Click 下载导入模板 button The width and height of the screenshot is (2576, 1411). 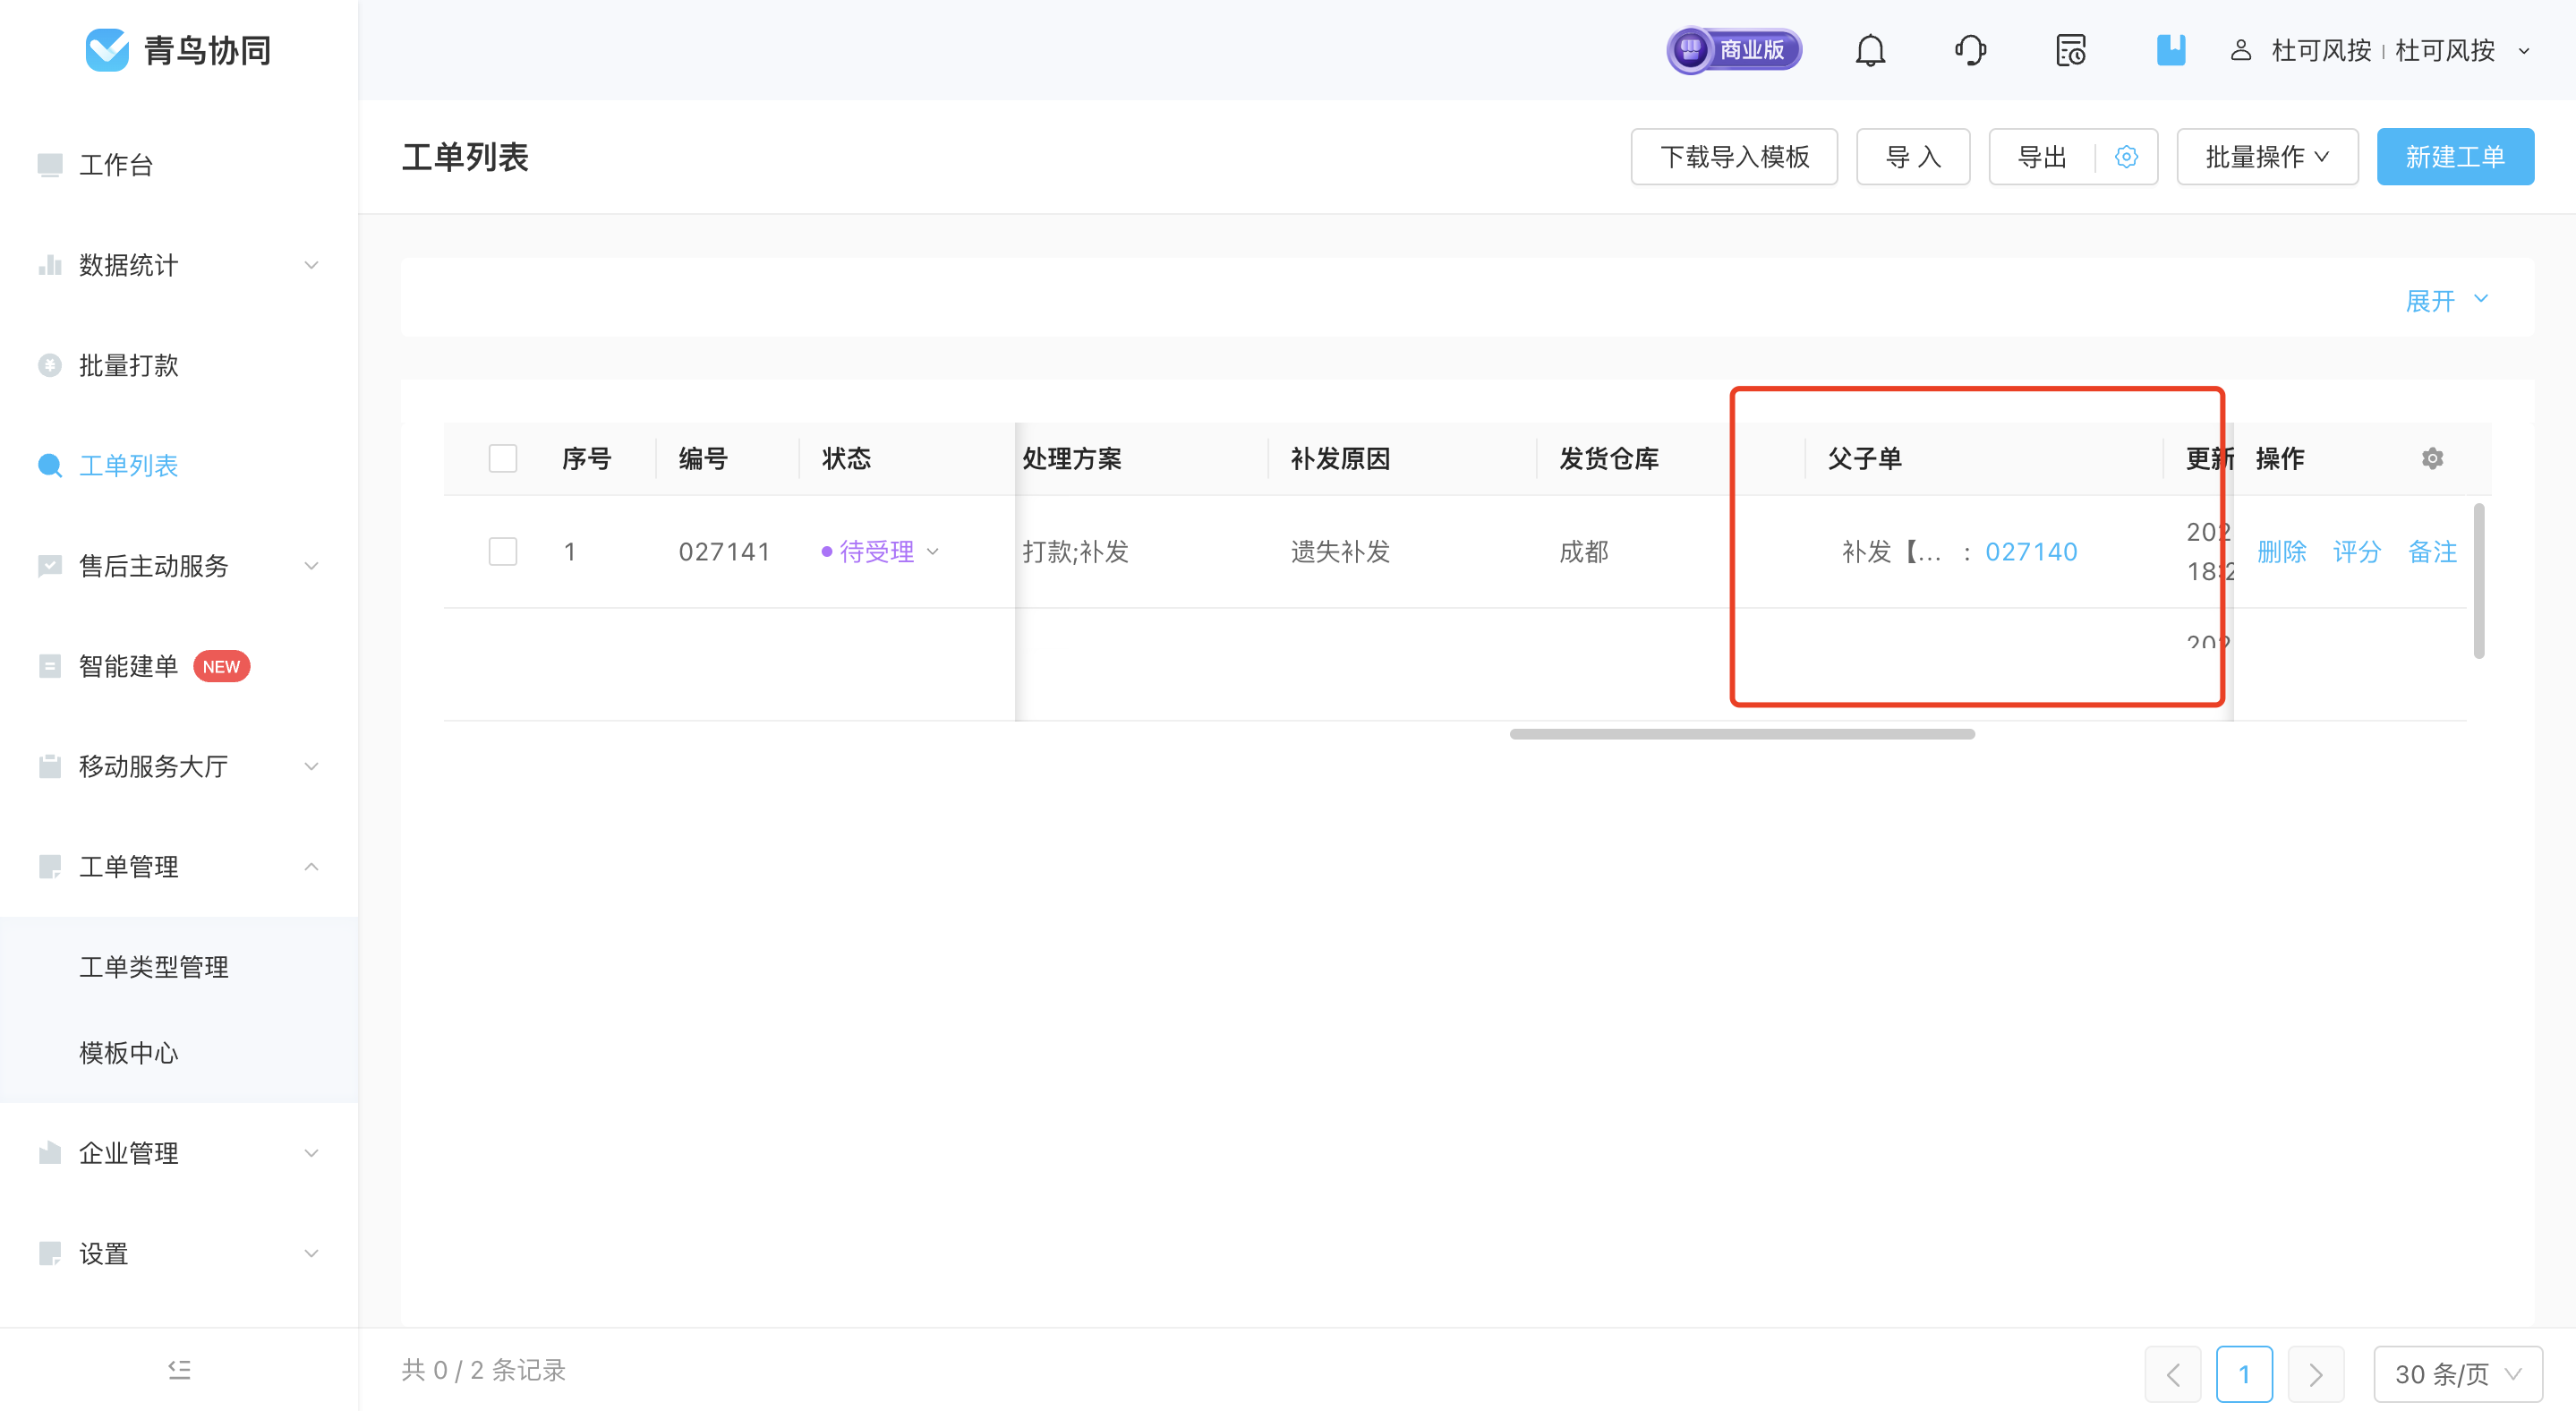[x=1734, y=157]
